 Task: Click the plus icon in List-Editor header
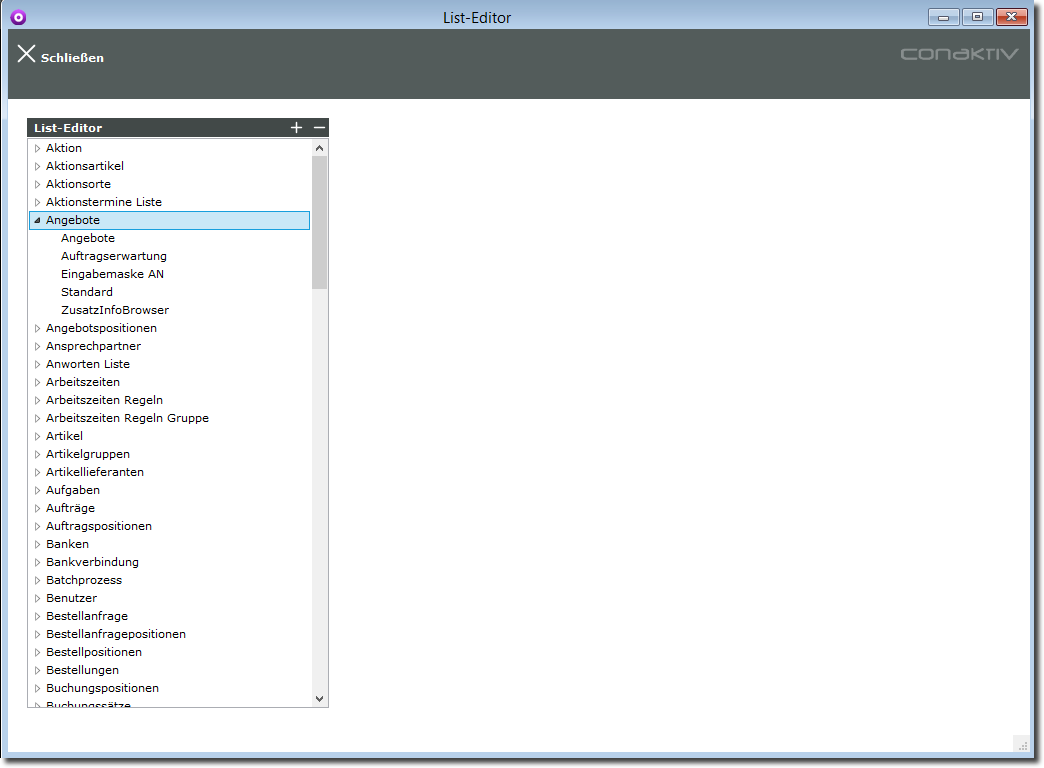[x=296, y=128]
